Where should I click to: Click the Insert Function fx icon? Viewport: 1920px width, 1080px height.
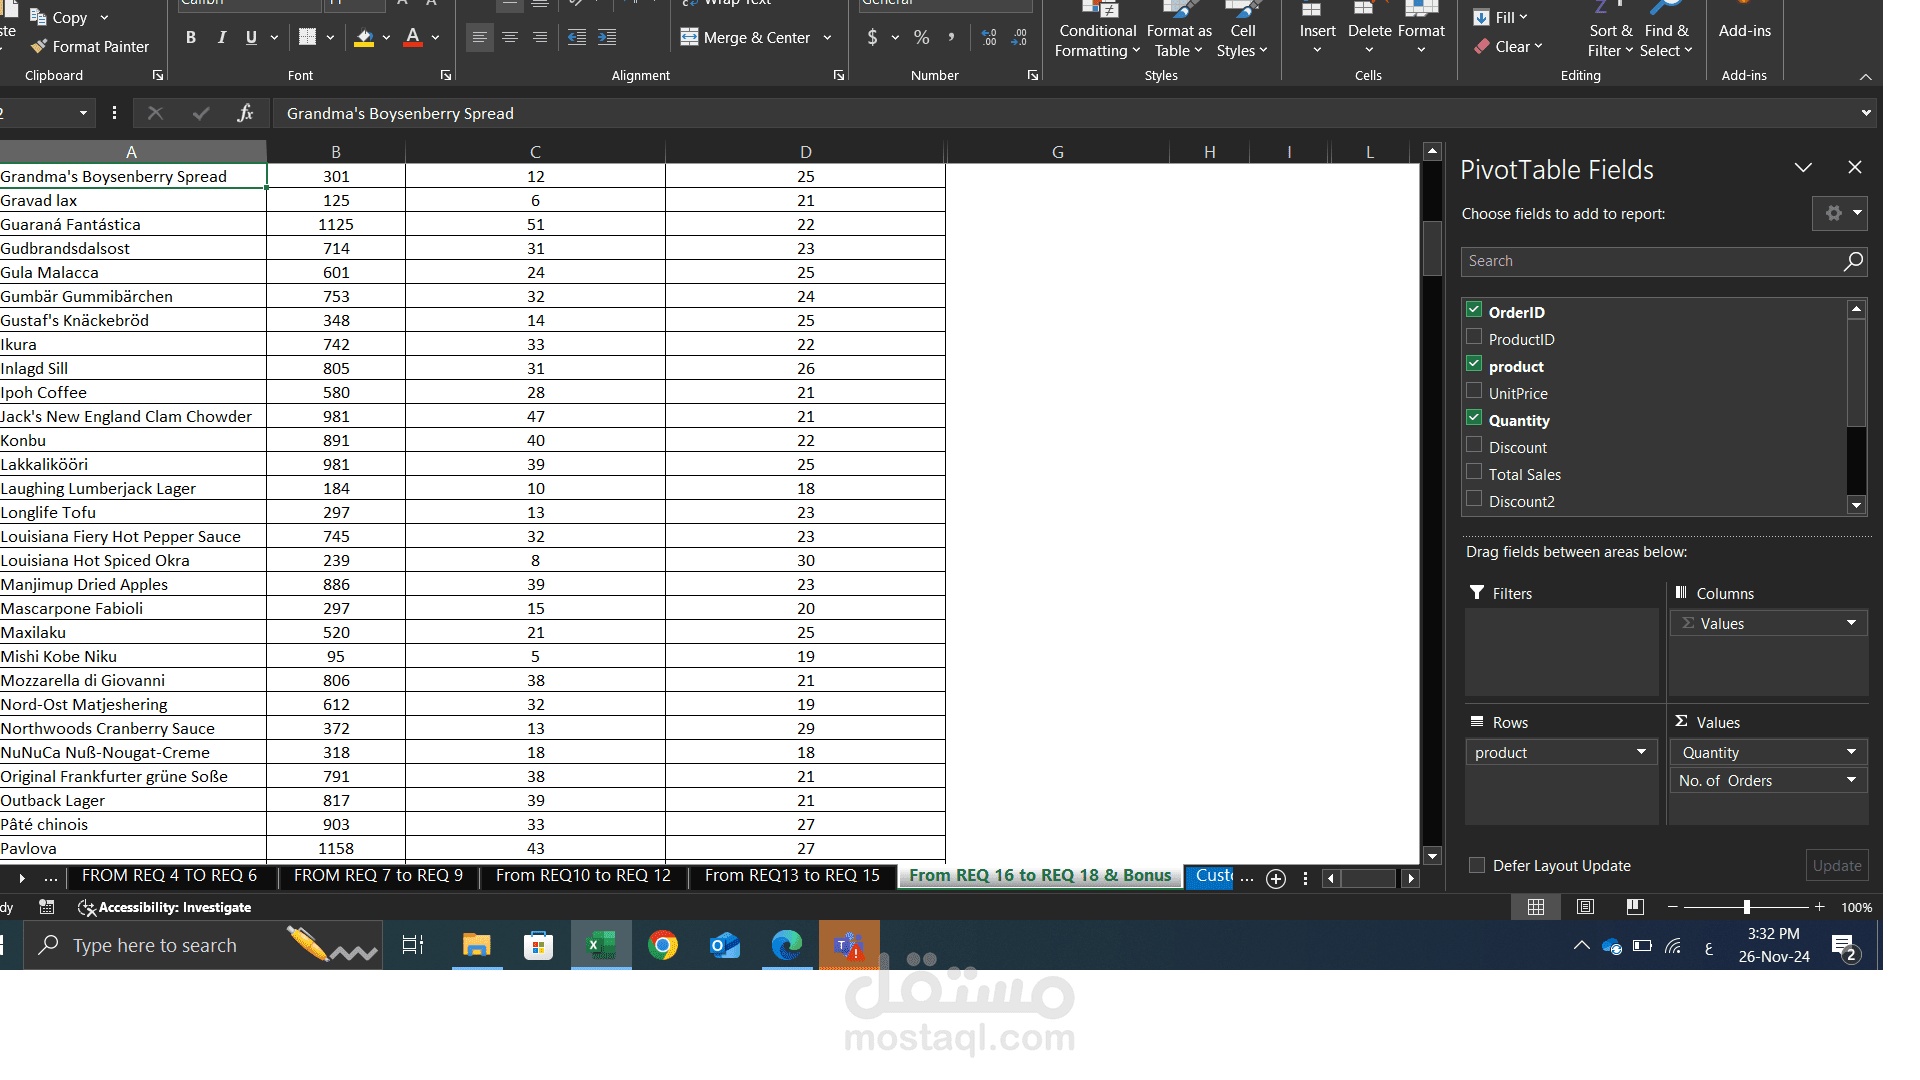[x=245, y=114]
